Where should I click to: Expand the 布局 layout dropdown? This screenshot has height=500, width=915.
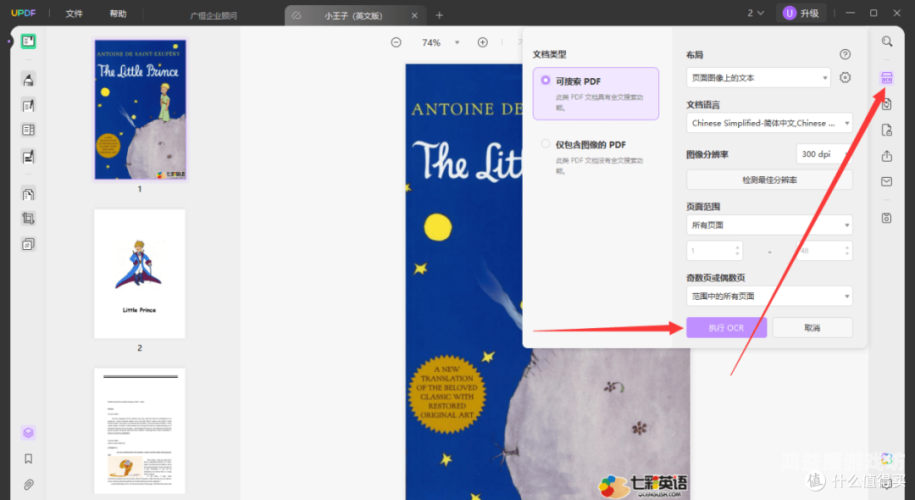click(759, 78)
